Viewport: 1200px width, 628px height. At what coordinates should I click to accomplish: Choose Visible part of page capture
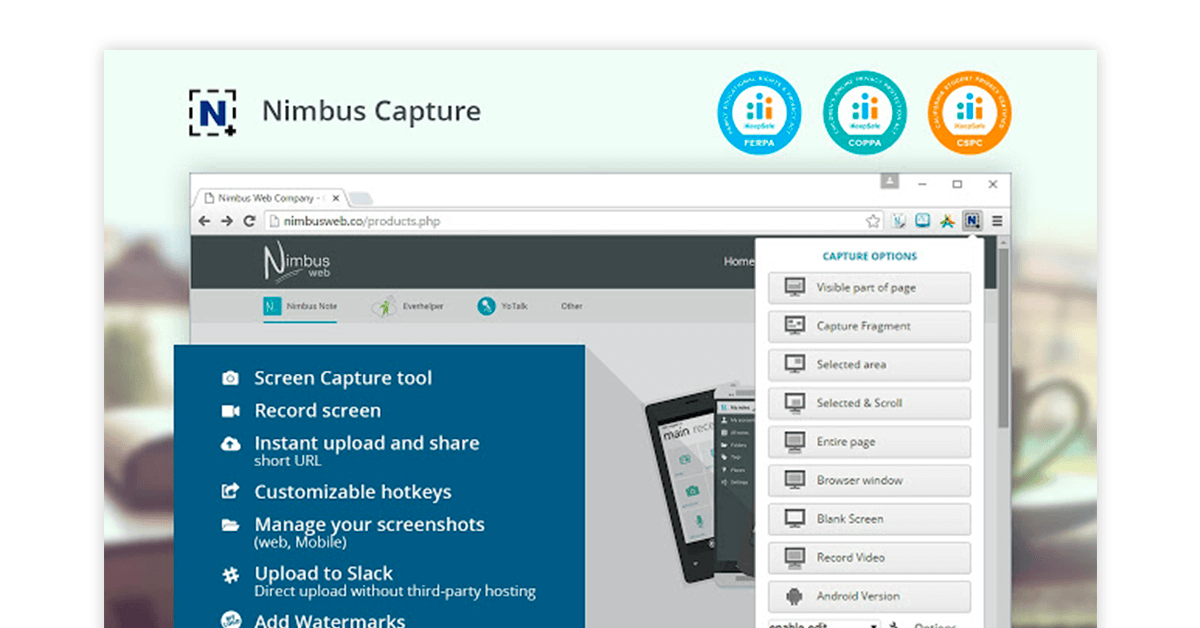(869, 288)
